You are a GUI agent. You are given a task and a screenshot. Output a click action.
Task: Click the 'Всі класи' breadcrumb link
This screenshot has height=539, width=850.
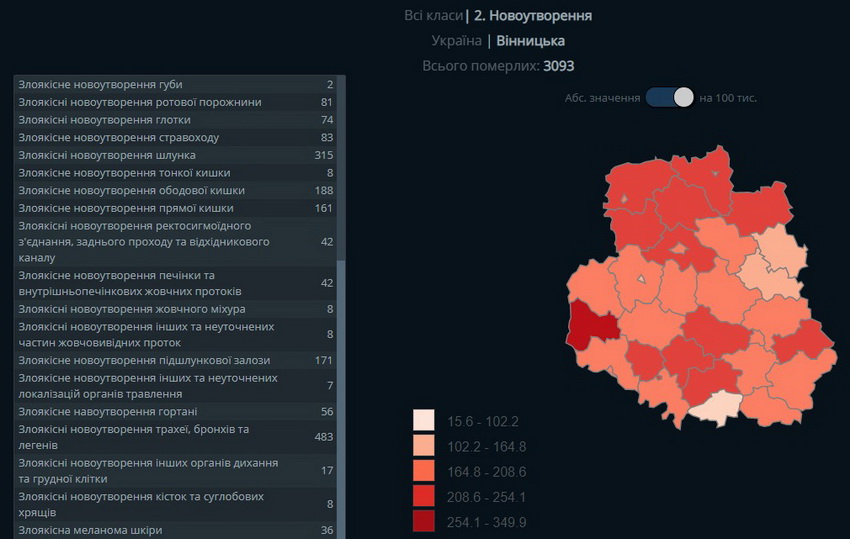click(433, 16)
